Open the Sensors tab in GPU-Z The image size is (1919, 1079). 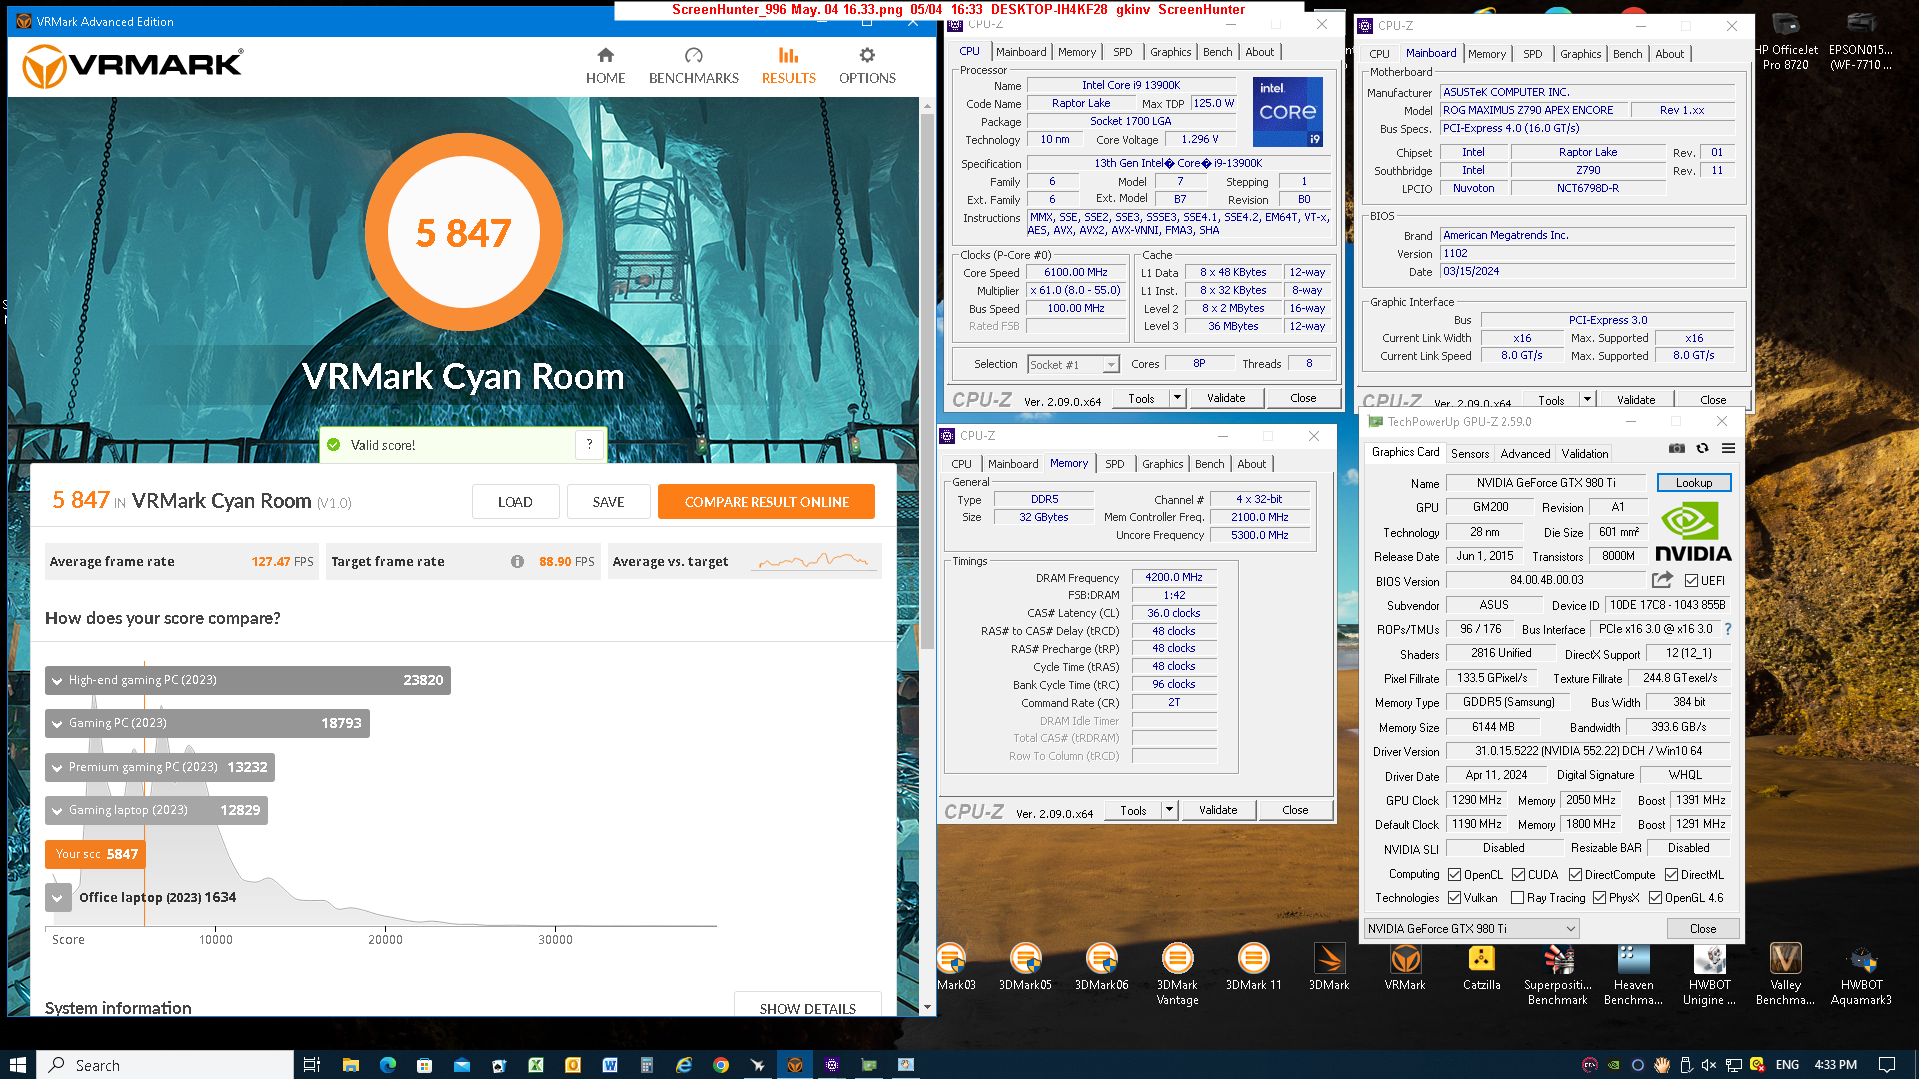1470,454
